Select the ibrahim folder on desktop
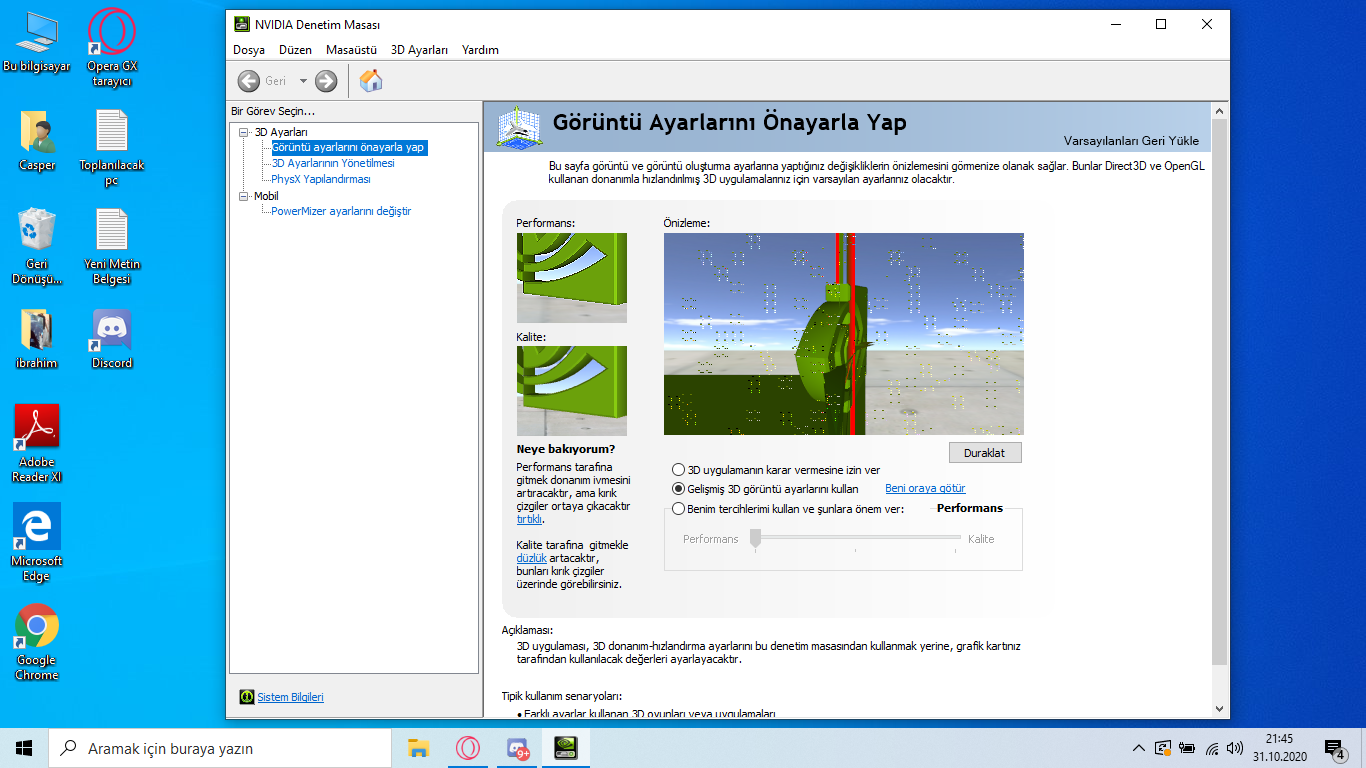 (37, 339)
